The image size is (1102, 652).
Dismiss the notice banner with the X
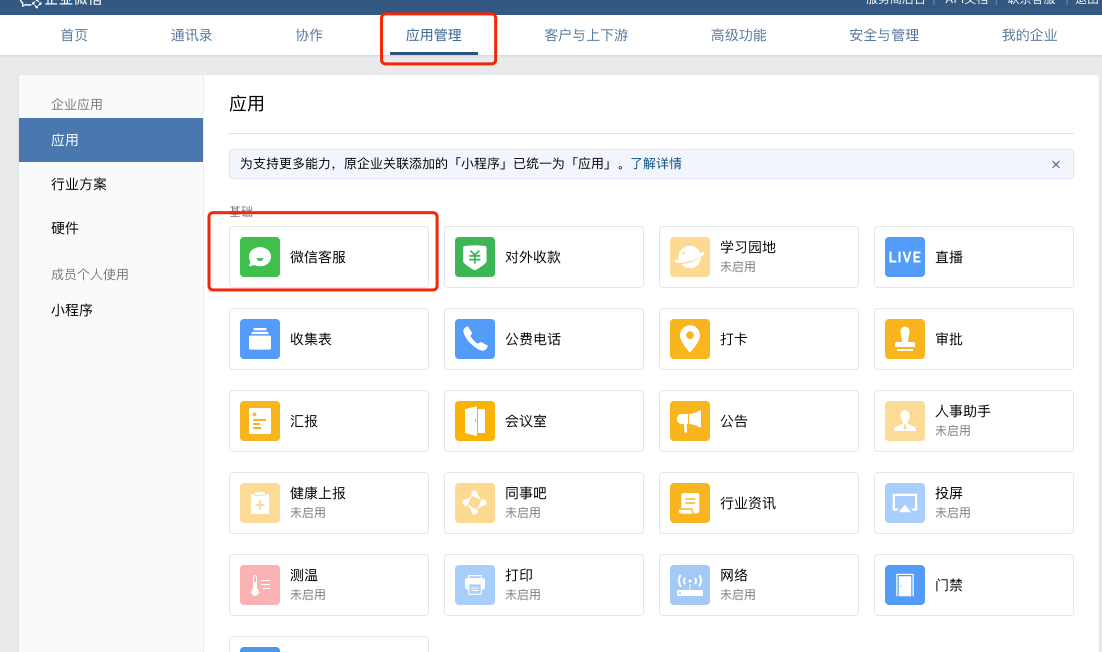point(1056,164)
